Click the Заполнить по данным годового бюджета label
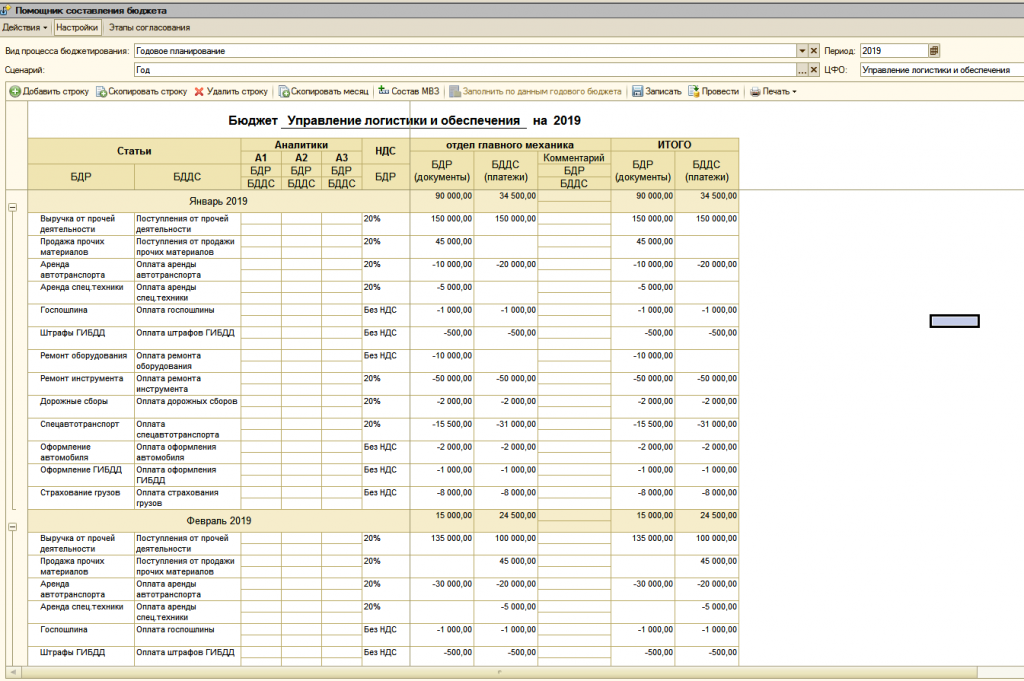The width and height of the screenshot is (1024, 681). (x=542, y=91)
